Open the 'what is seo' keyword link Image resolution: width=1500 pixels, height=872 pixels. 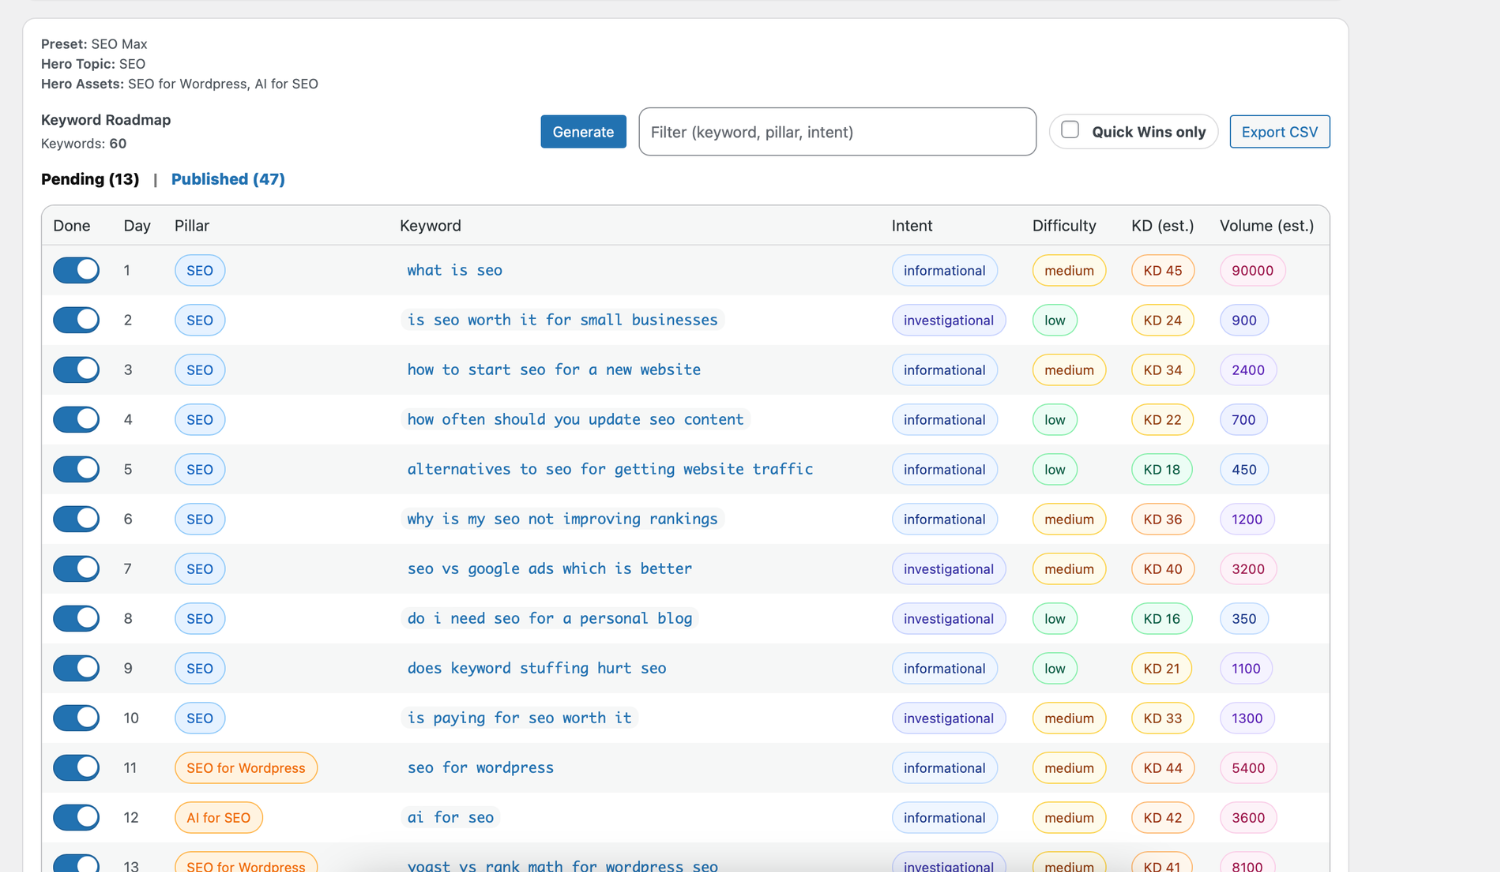(455, 270)
